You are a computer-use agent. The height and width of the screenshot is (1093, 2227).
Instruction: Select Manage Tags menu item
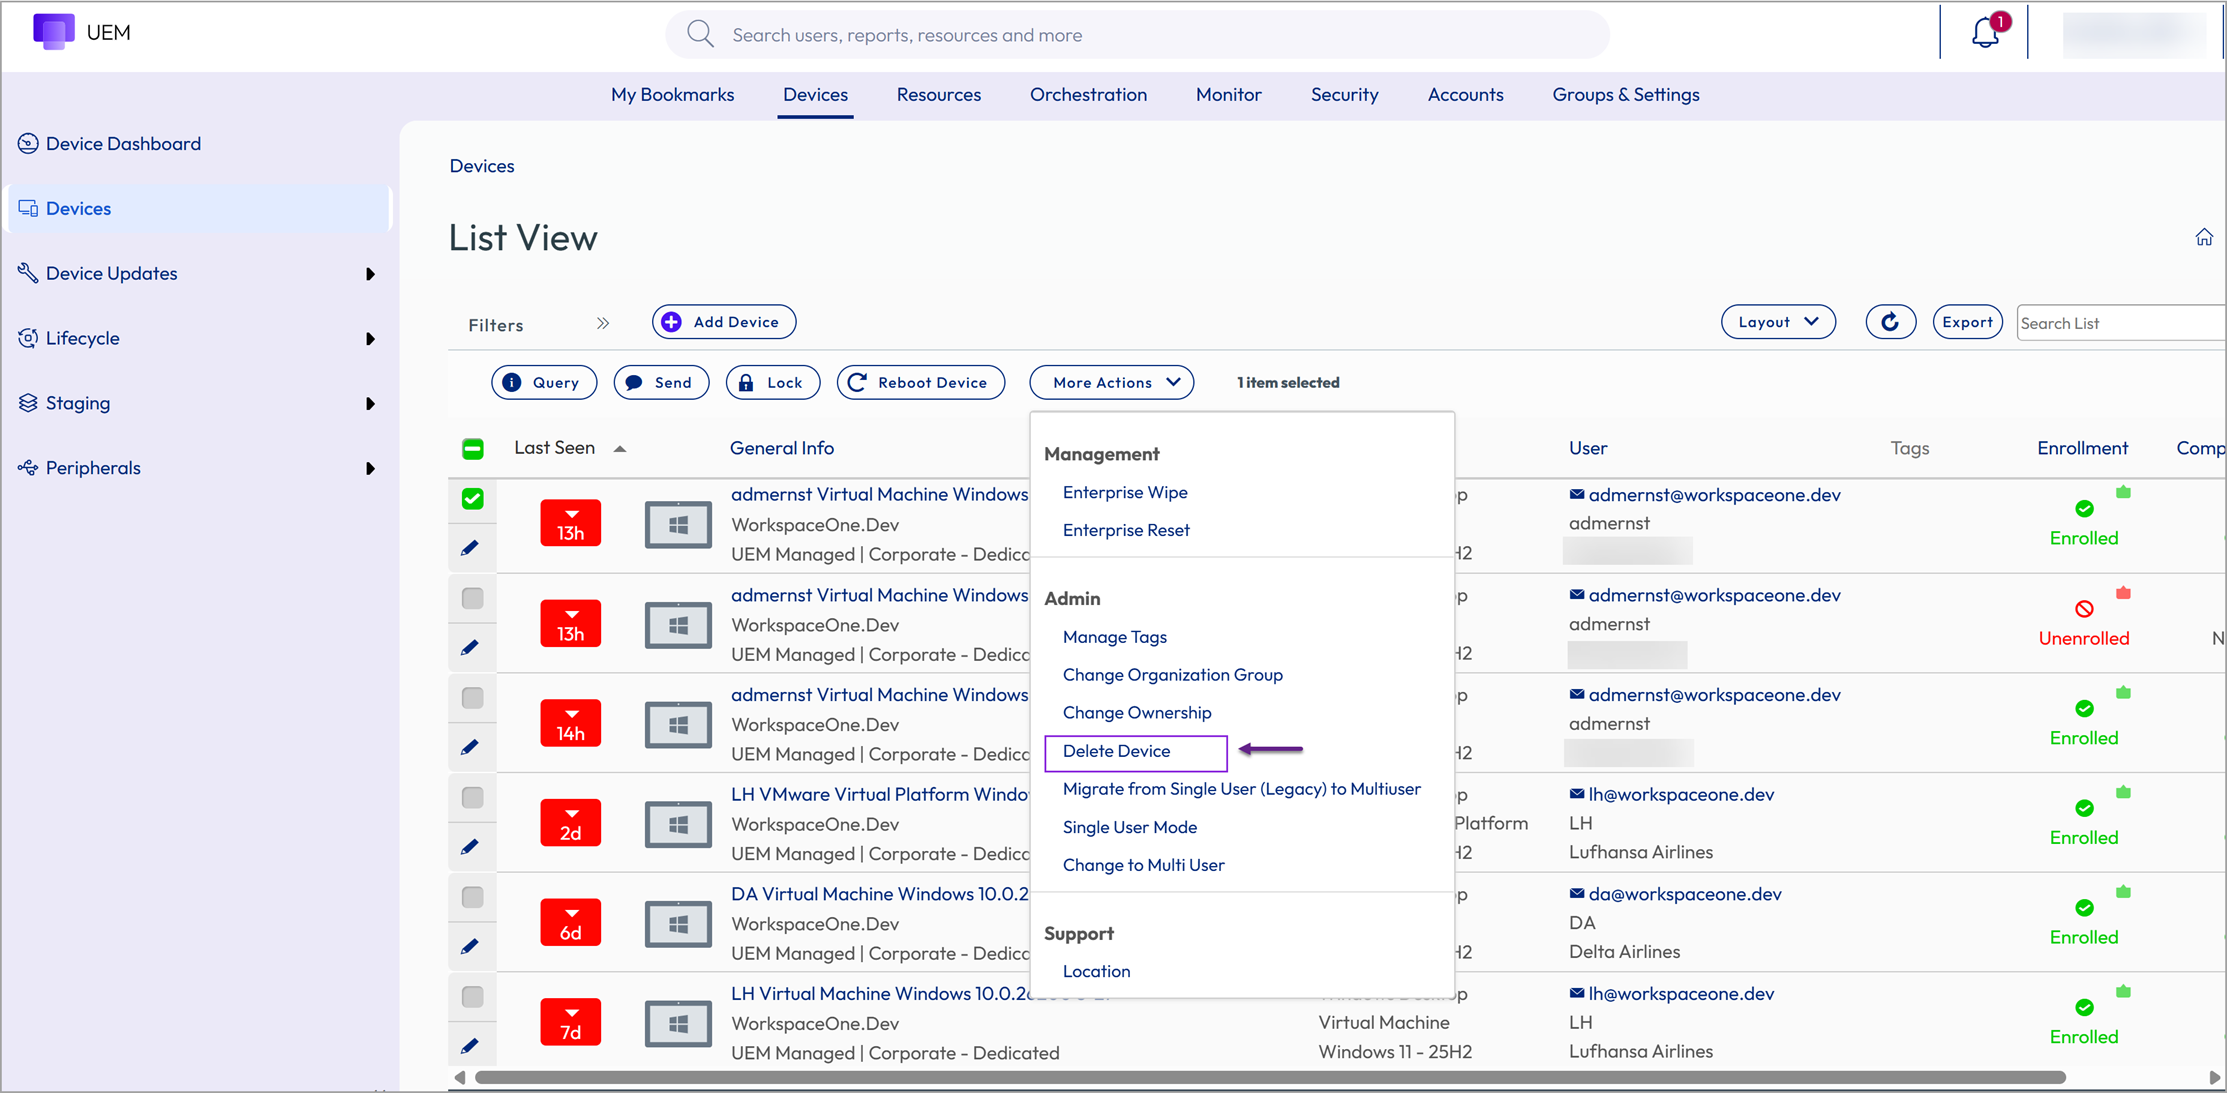point(1115,637)
